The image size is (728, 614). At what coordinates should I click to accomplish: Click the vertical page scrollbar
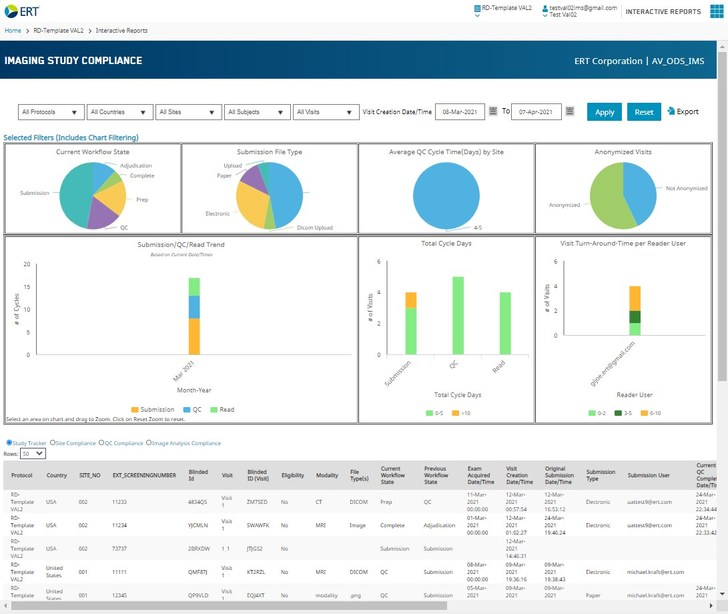(x=722, y=214)
